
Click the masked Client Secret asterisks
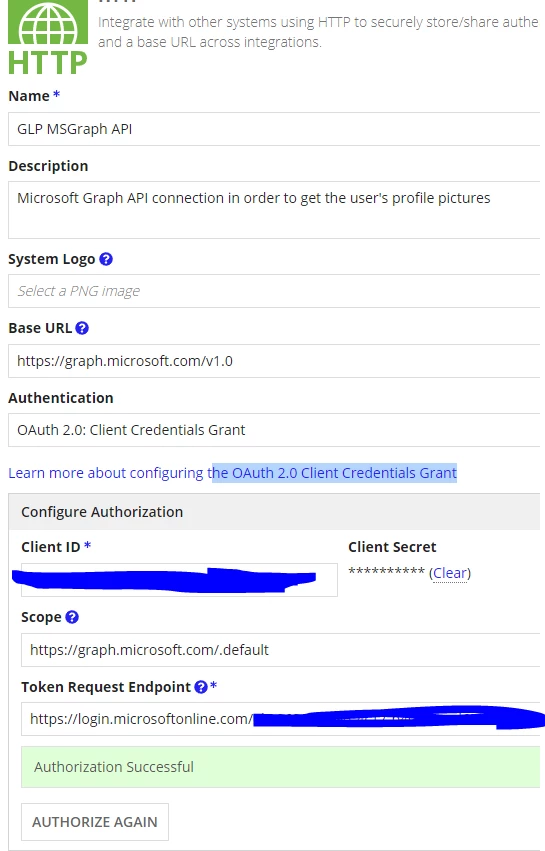(x=386, y=571)
